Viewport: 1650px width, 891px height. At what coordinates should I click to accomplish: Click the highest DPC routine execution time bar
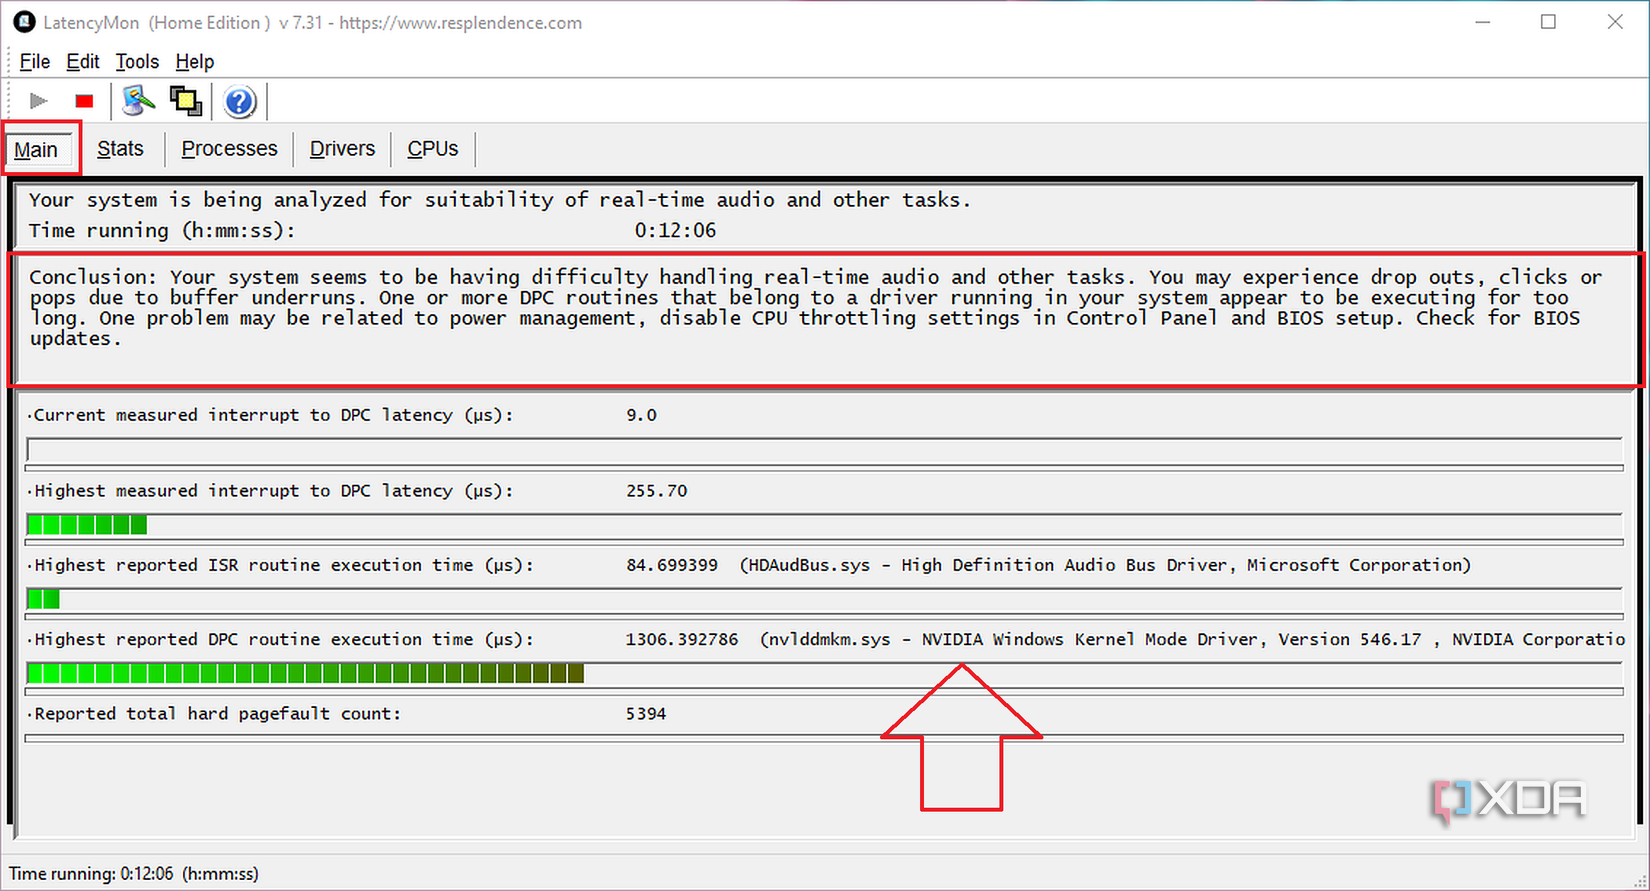coord(824,674)
